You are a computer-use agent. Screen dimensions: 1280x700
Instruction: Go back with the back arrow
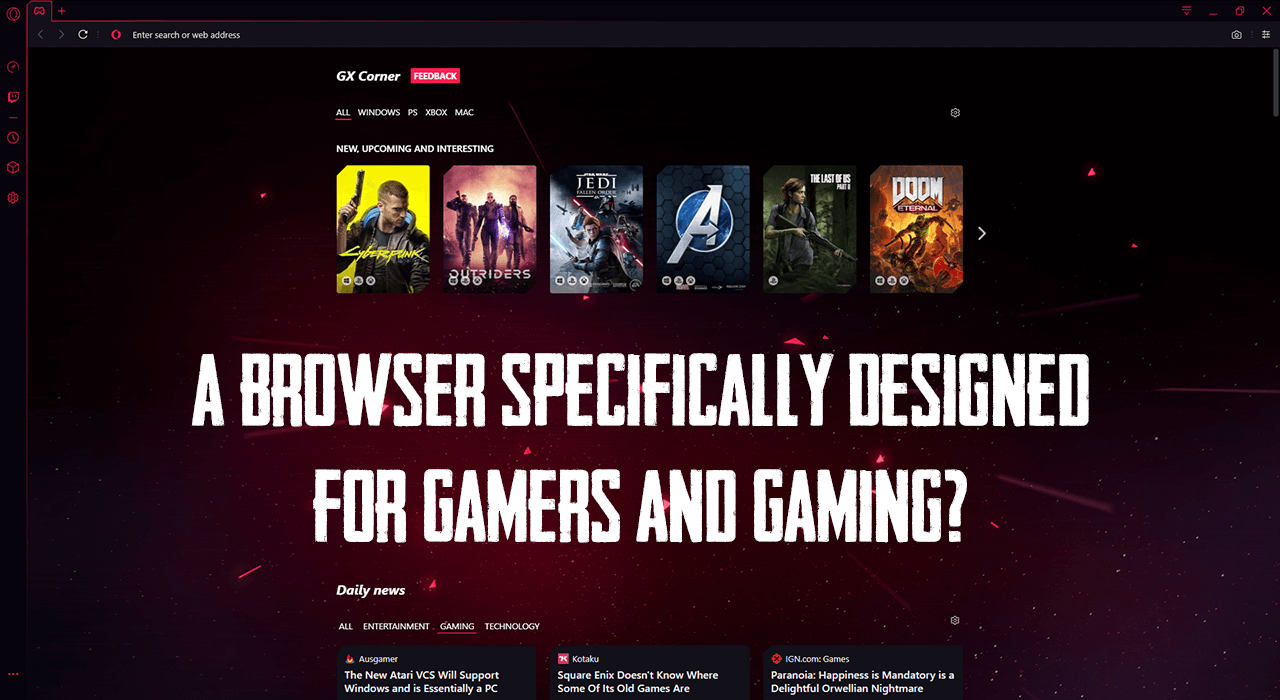click(x=40, y=34)
